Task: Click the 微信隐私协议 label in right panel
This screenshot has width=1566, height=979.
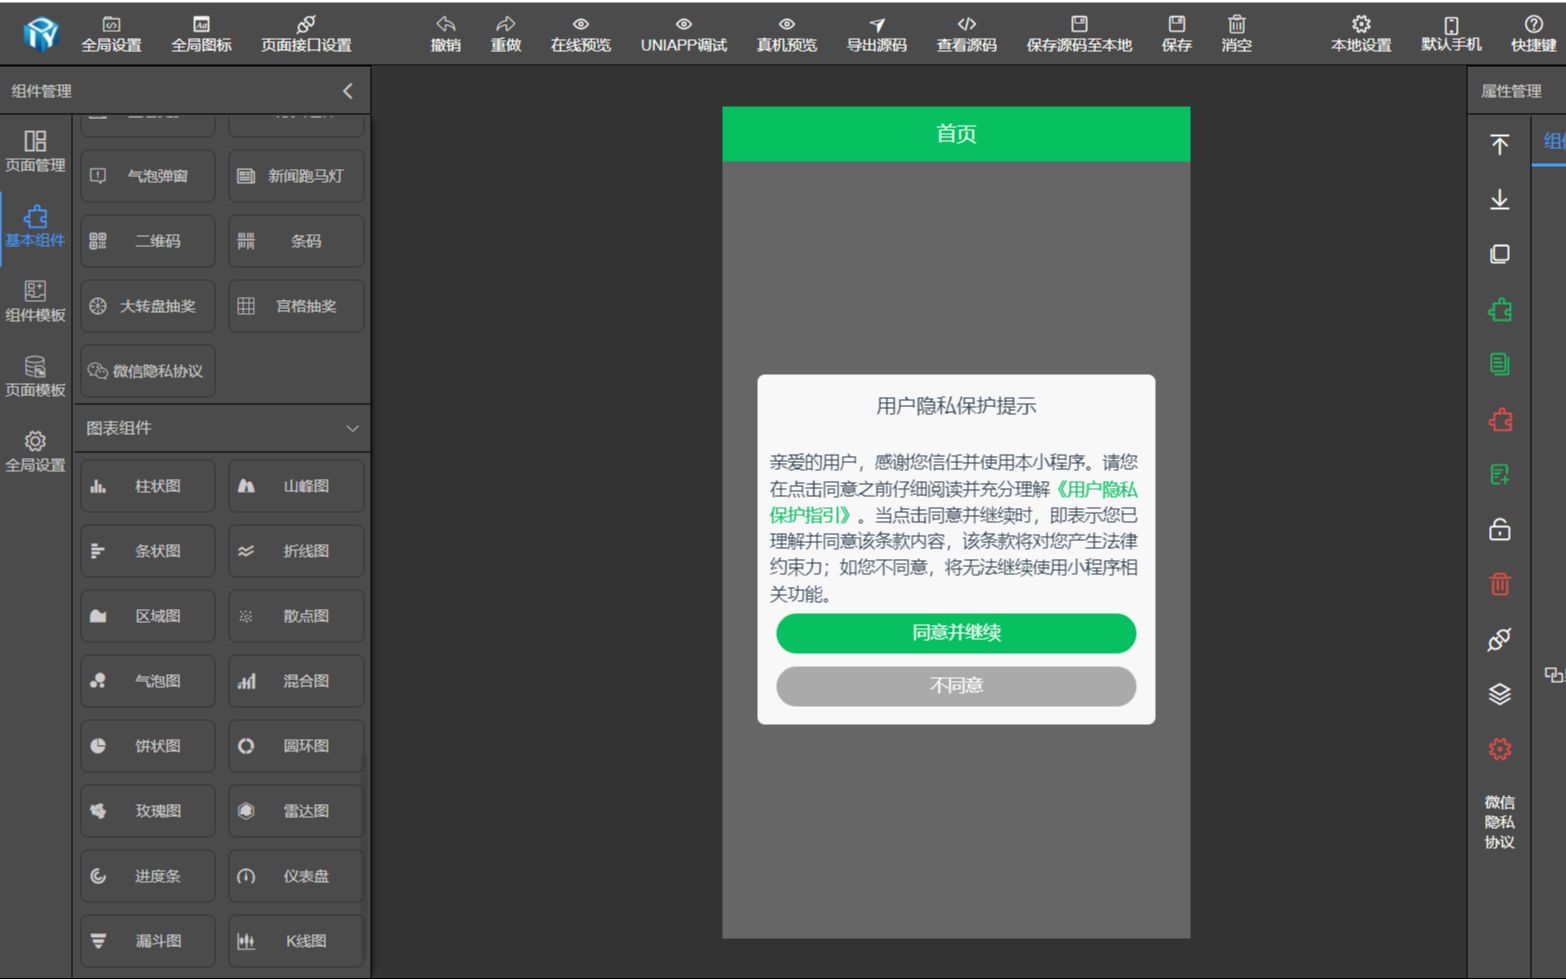Action: pos(1499,822)
